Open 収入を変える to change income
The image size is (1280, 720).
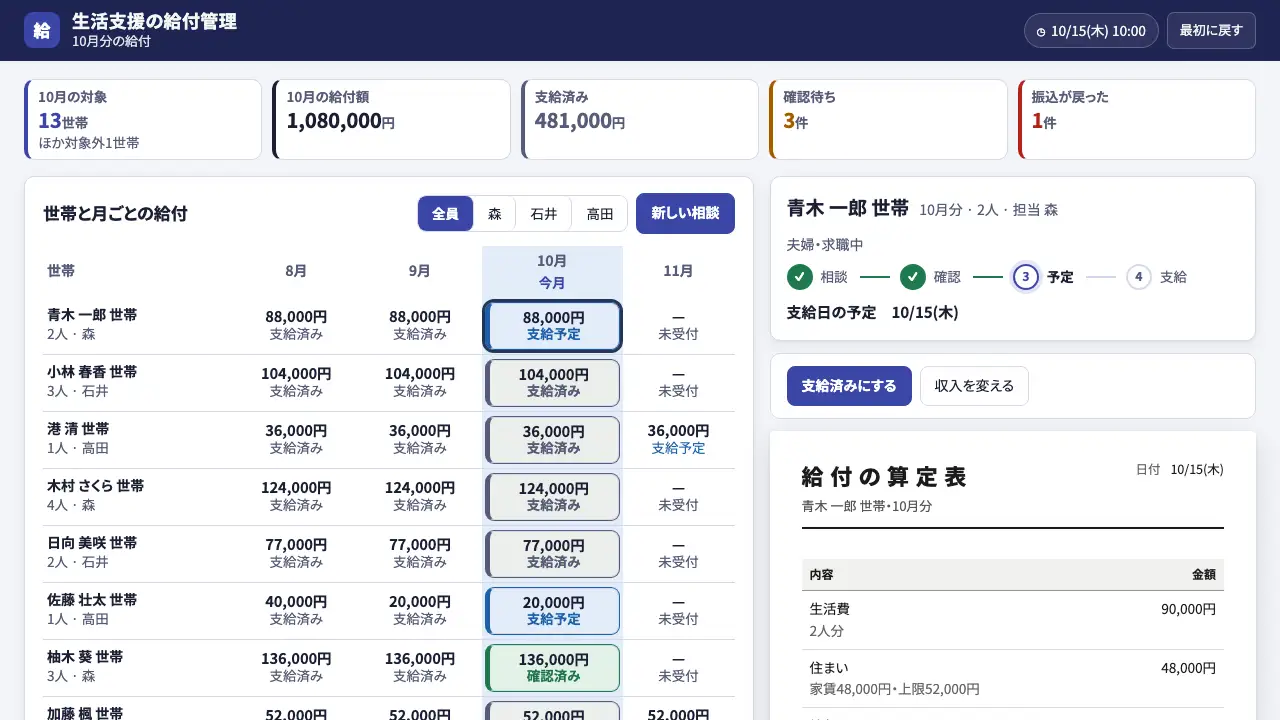coord(974,386)
